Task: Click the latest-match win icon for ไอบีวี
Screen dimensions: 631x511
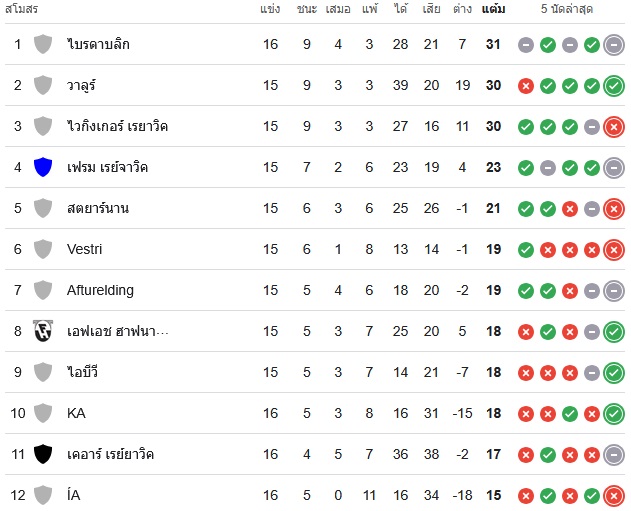Action: (x=614, y=373)
